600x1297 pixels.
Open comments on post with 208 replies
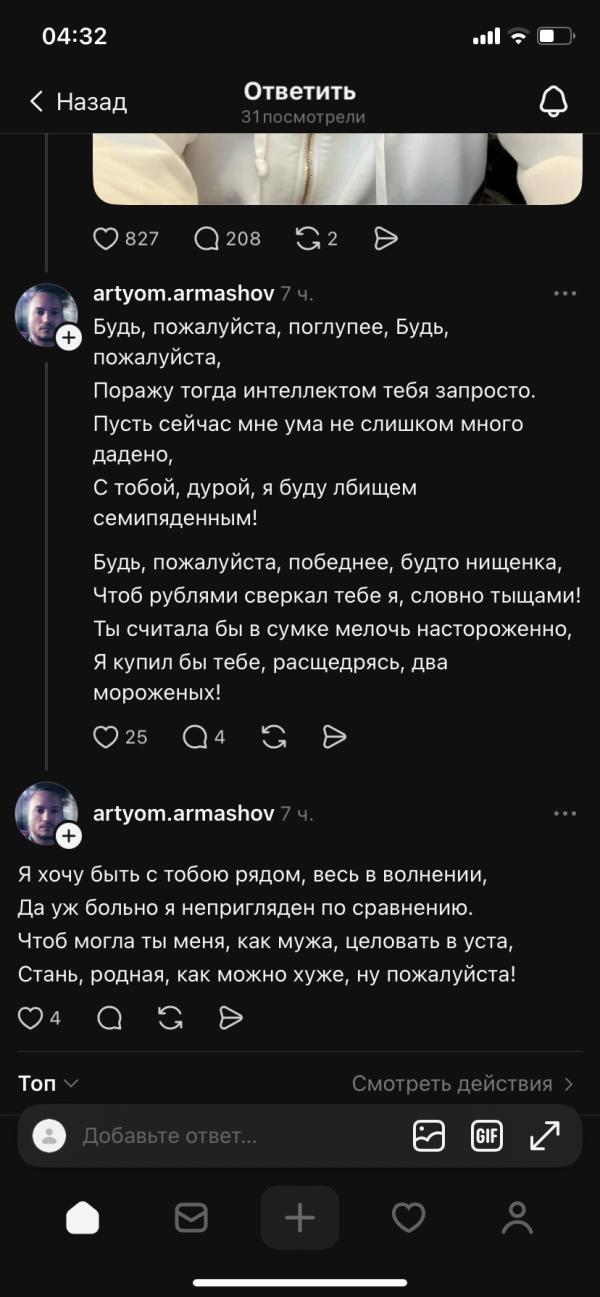[x=207, y=238]
